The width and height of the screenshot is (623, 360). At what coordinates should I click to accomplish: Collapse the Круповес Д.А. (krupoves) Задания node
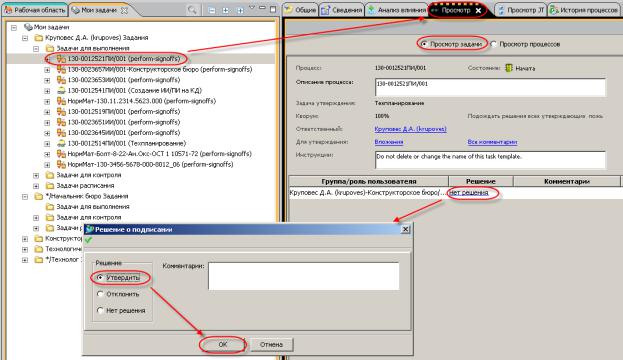click(25, 38)
